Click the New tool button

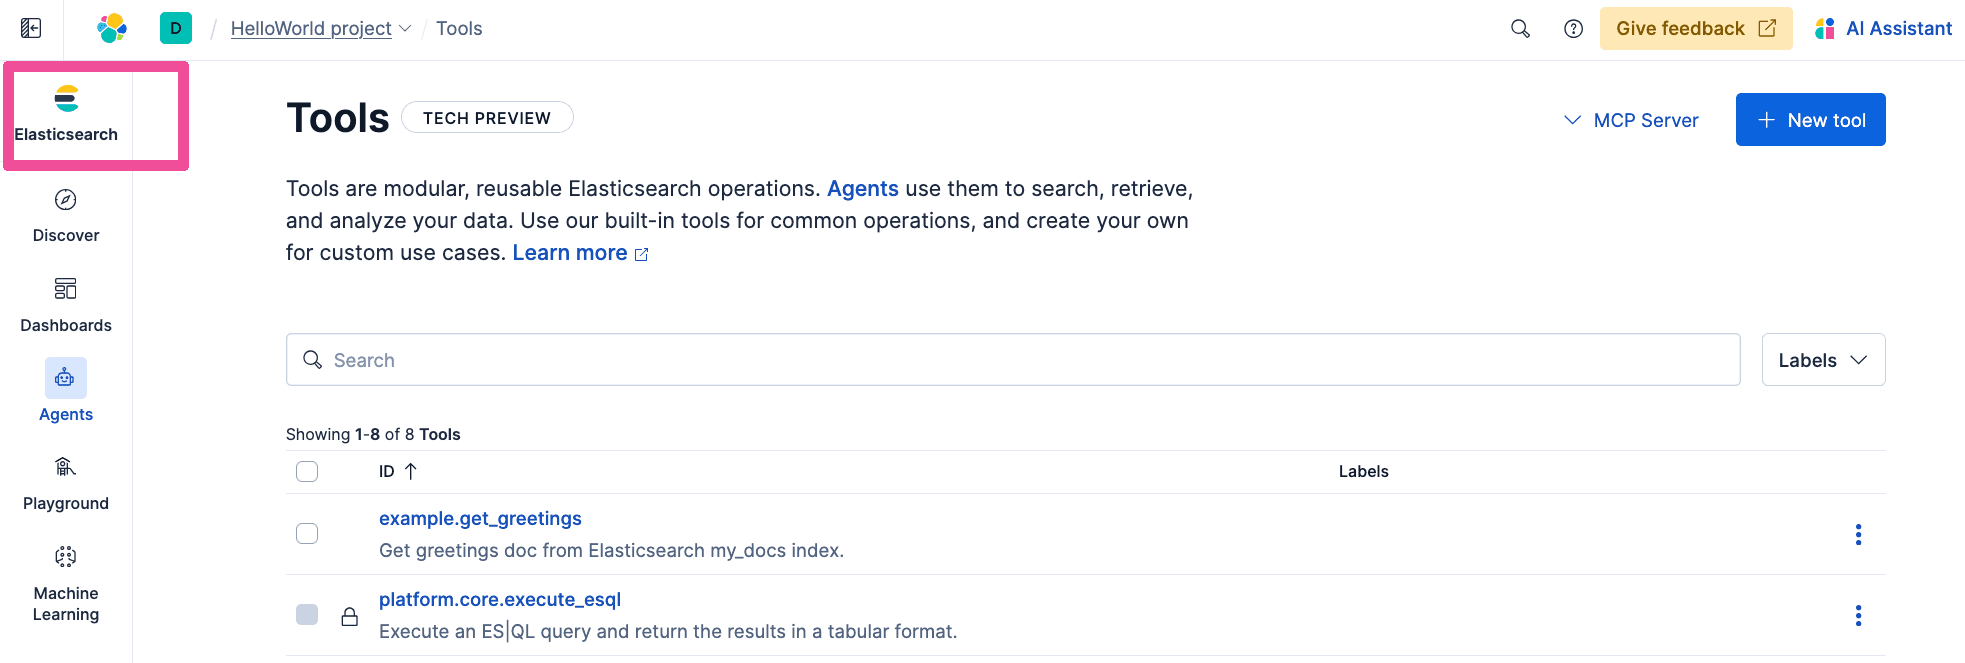coord(1810,120)
